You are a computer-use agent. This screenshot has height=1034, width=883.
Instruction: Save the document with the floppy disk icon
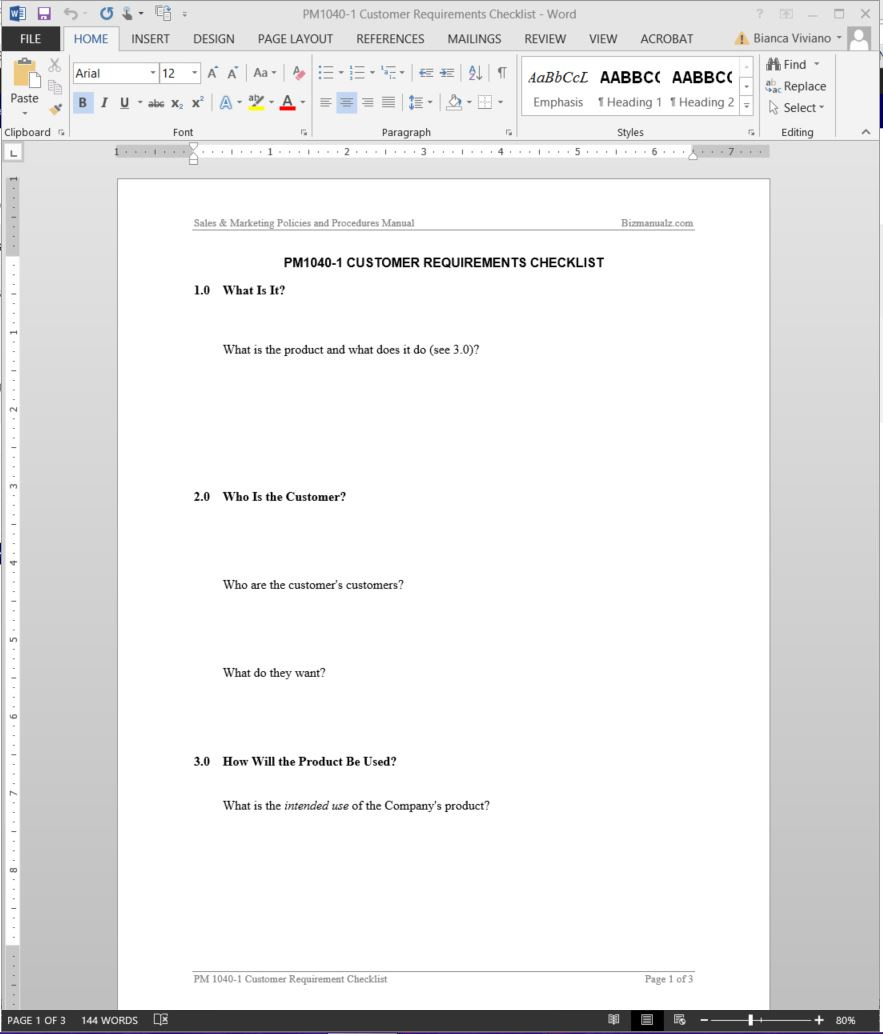pyautogui.click(x=44, y=14)
